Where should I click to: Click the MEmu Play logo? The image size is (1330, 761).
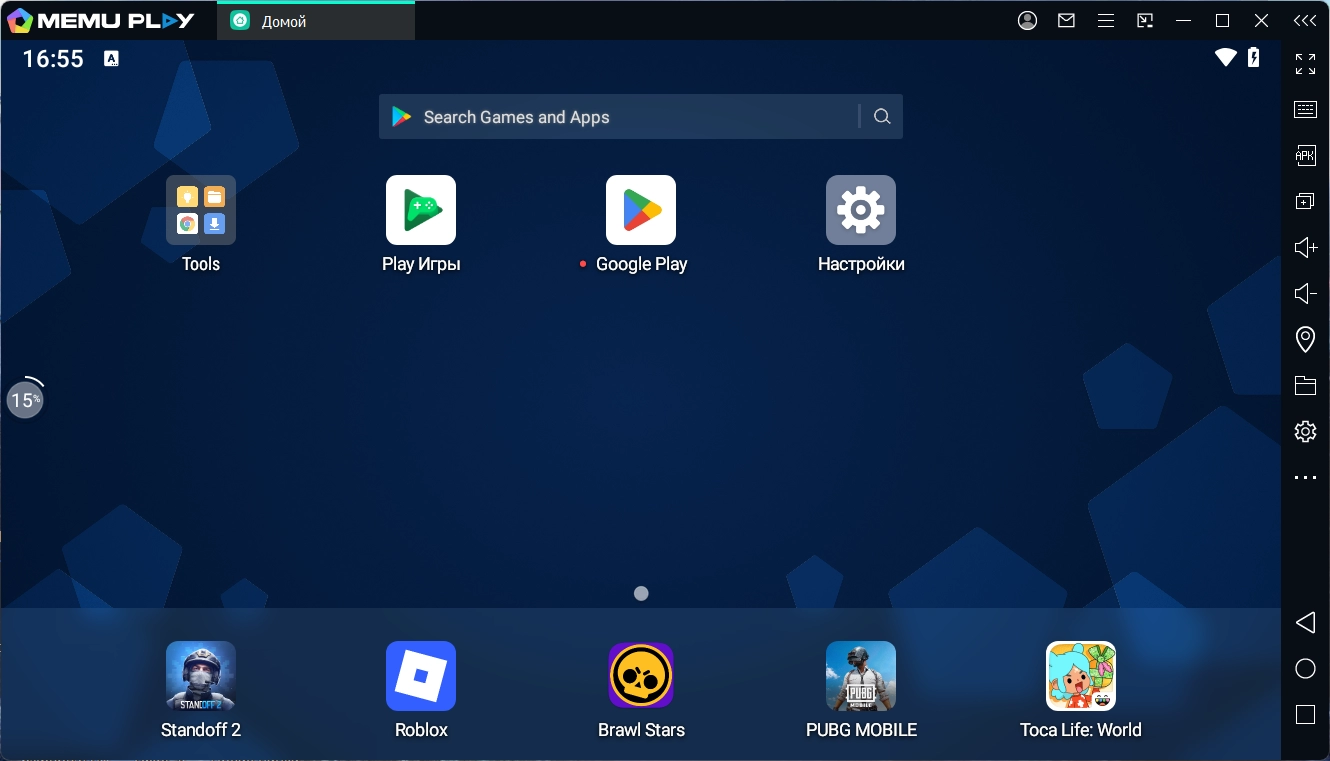point(100,20)
